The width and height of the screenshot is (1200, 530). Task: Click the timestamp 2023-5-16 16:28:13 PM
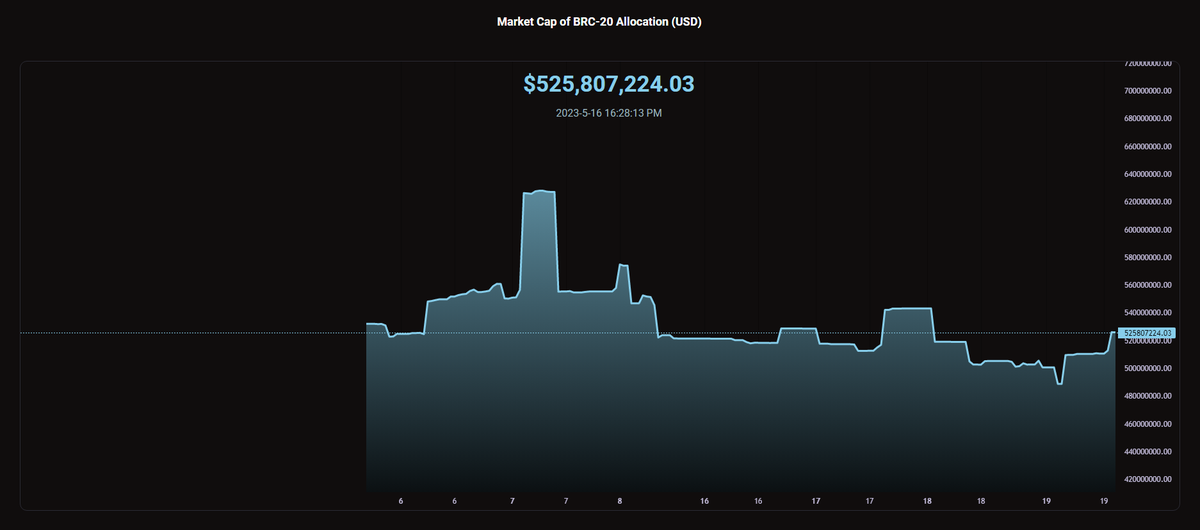[608, 113]
